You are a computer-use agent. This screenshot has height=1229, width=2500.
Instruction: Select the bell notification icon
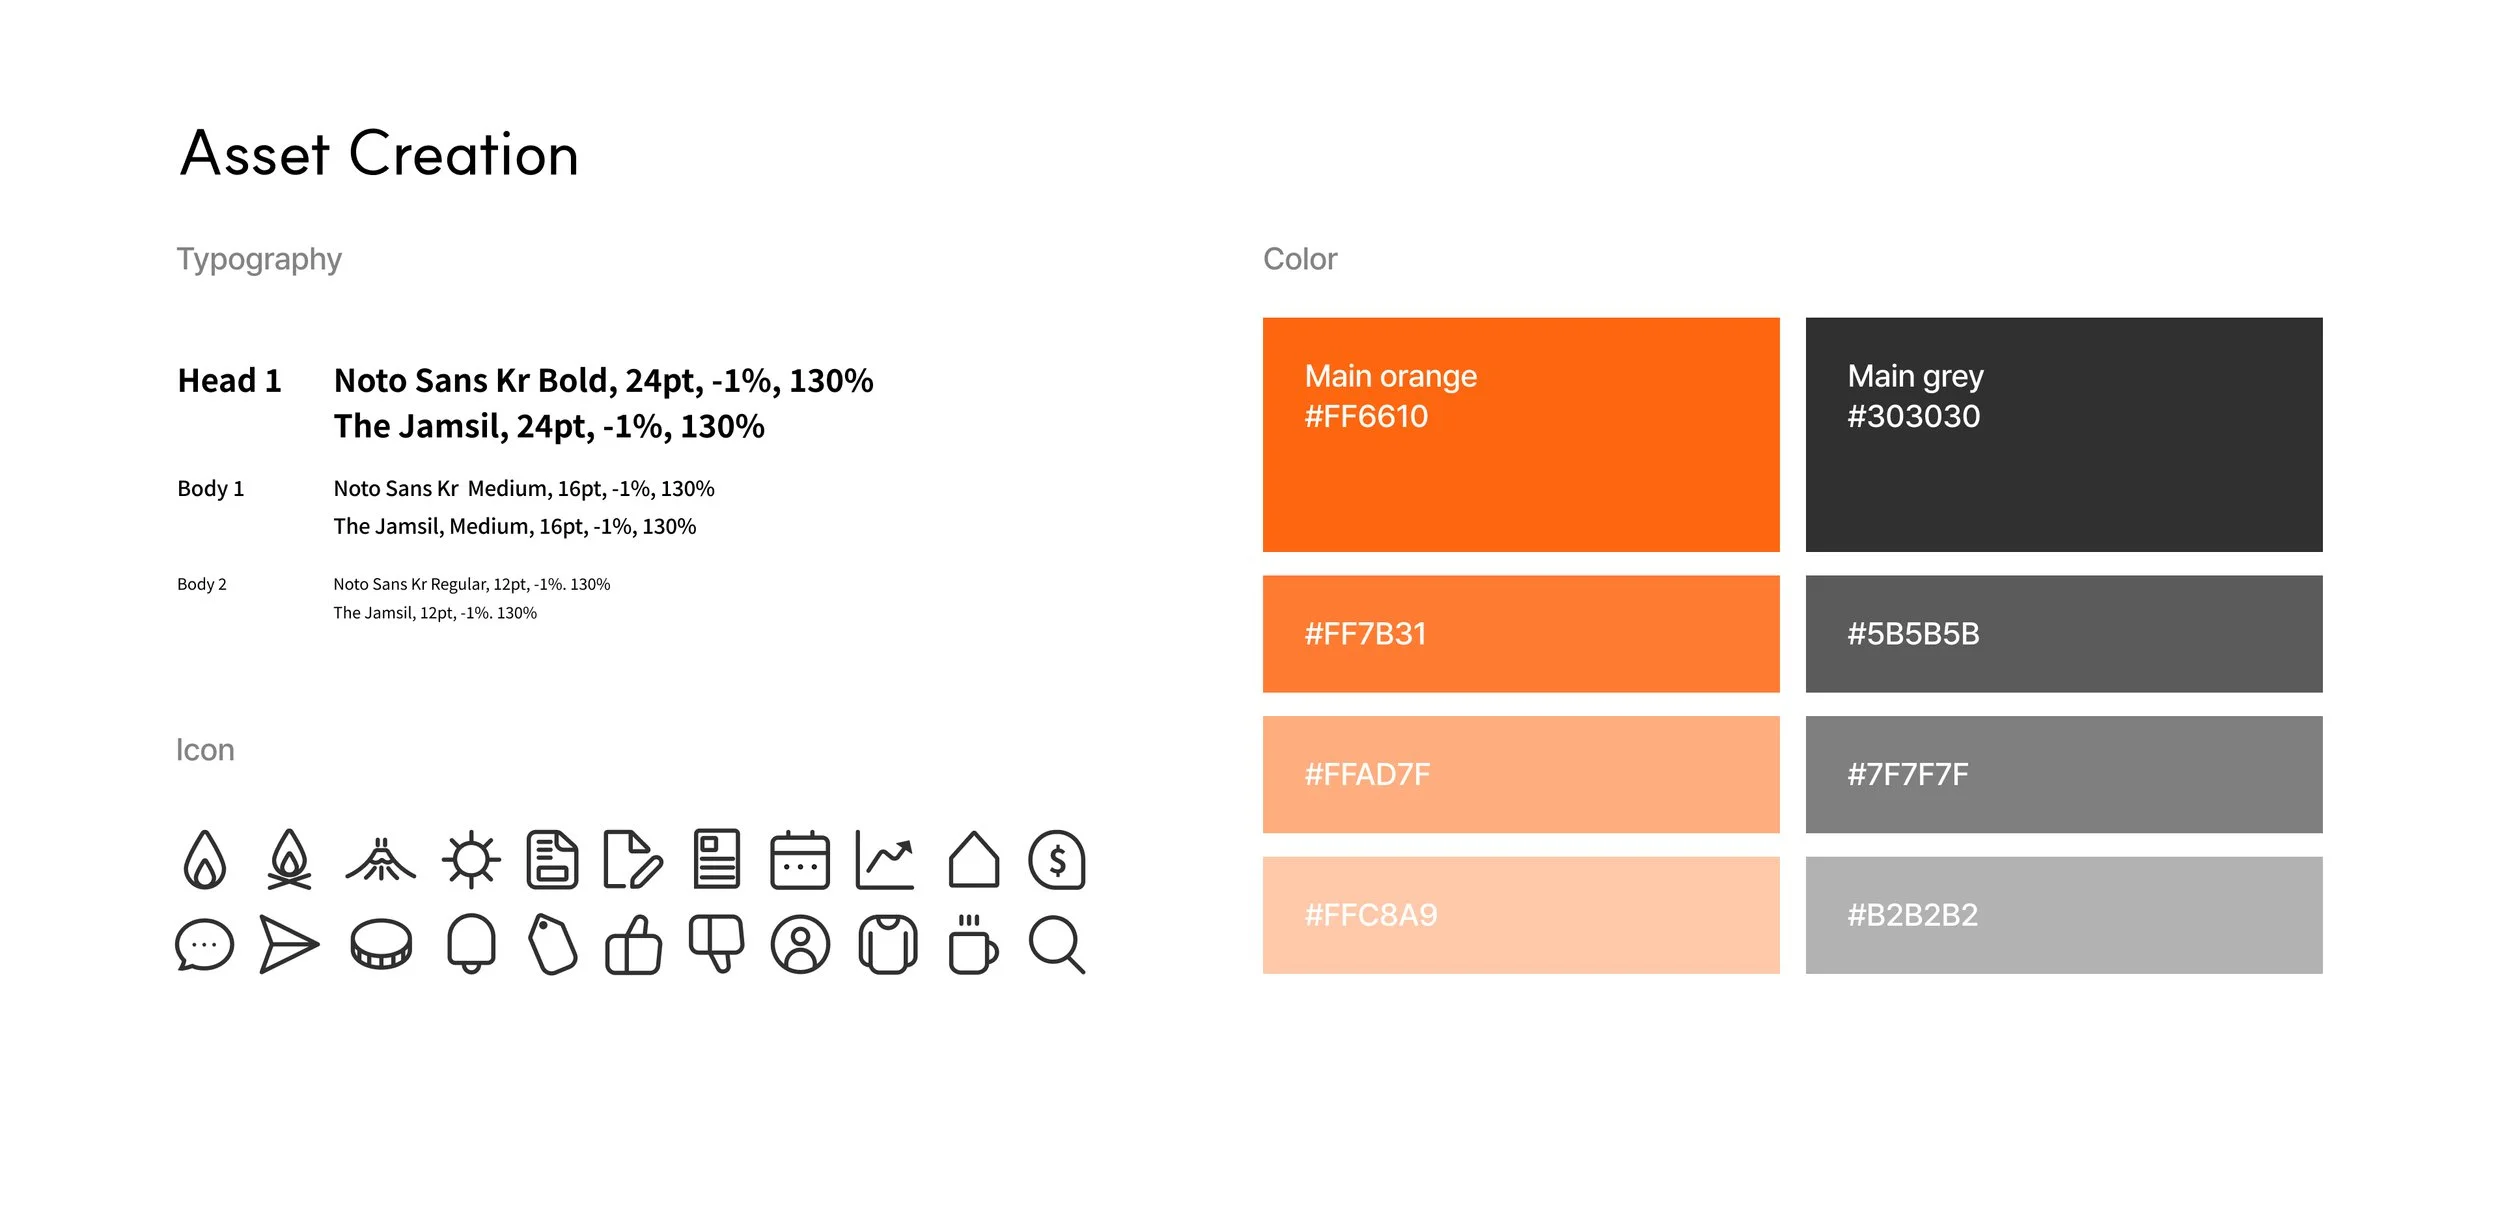(x=471, y=943)
